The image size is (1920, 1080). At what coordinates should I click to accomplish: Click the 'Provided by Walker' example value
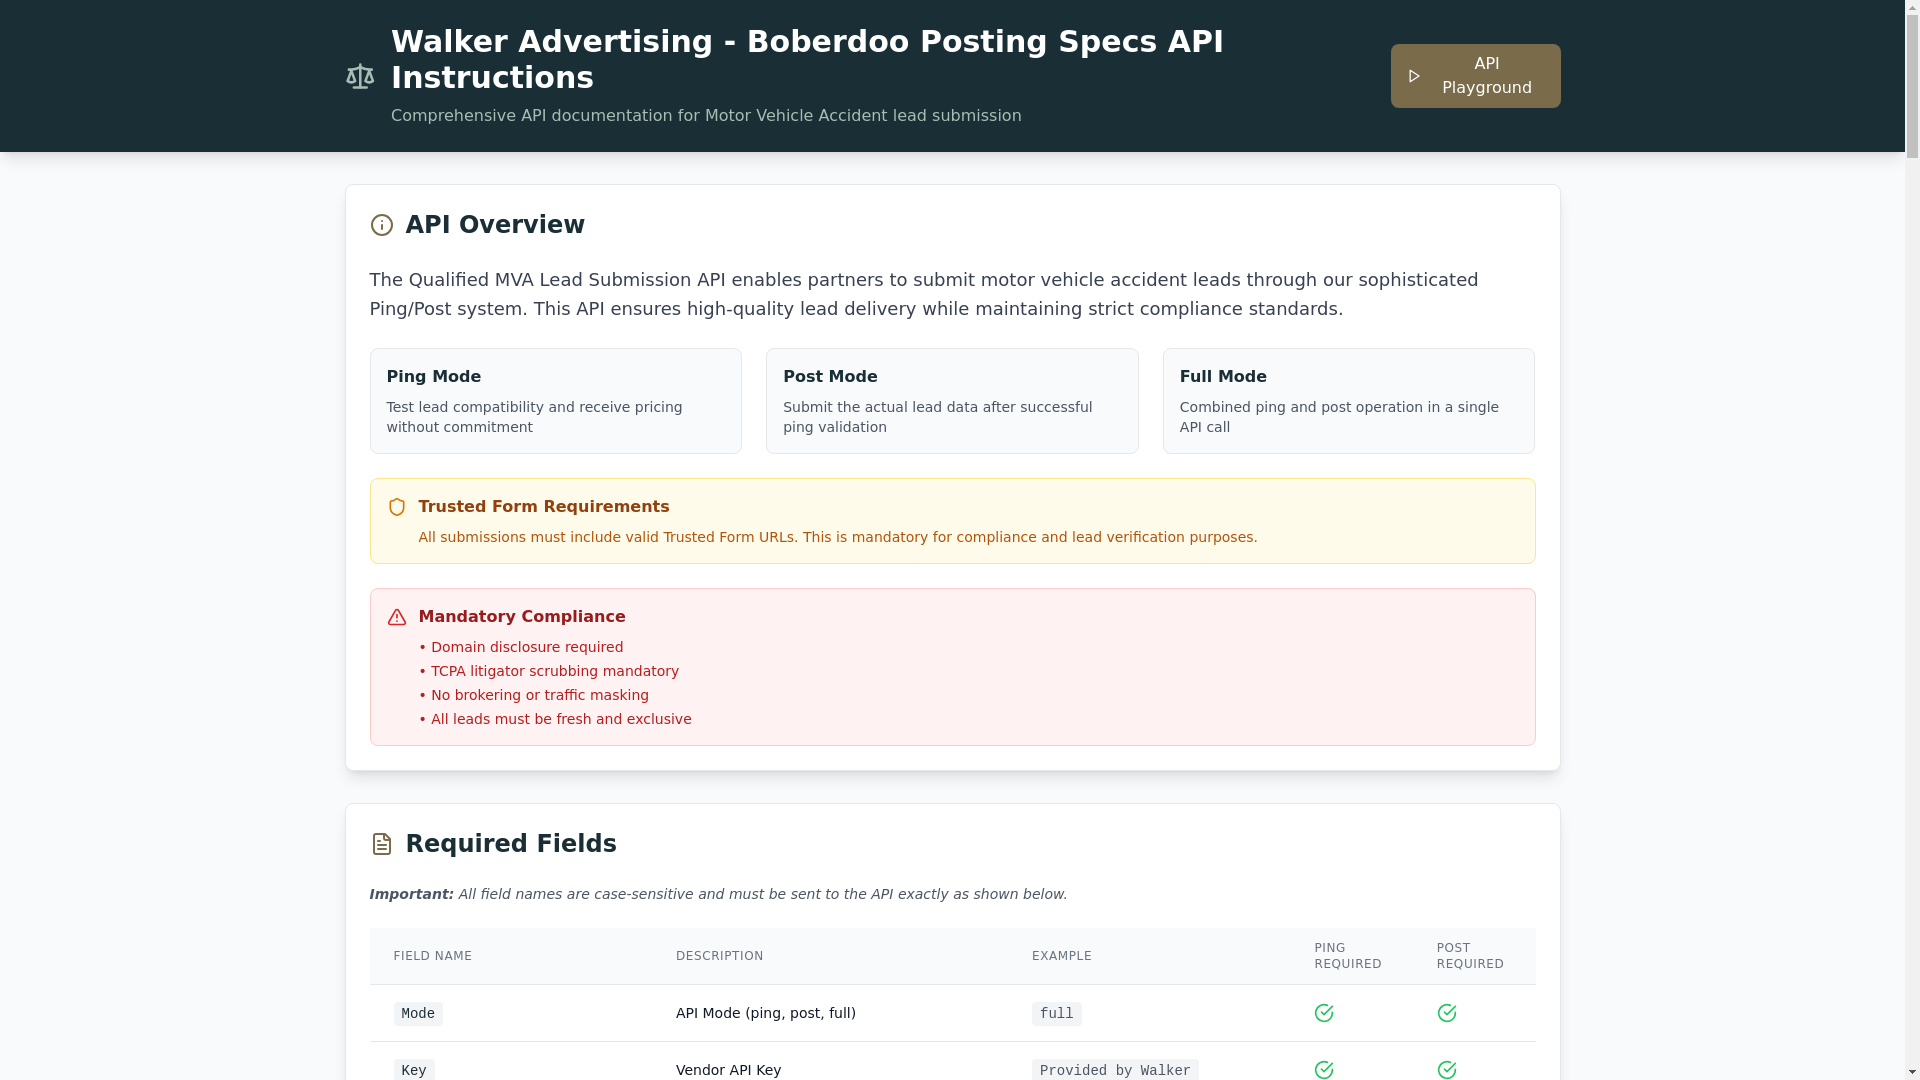[x=1115, y=1070]
